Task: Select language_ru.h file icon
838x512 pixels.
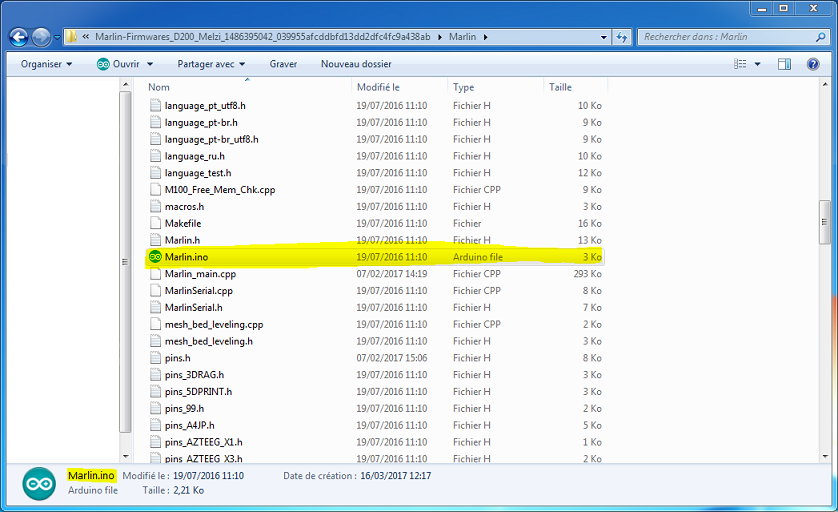Action: pyautogui.click(x=155, y=156)
